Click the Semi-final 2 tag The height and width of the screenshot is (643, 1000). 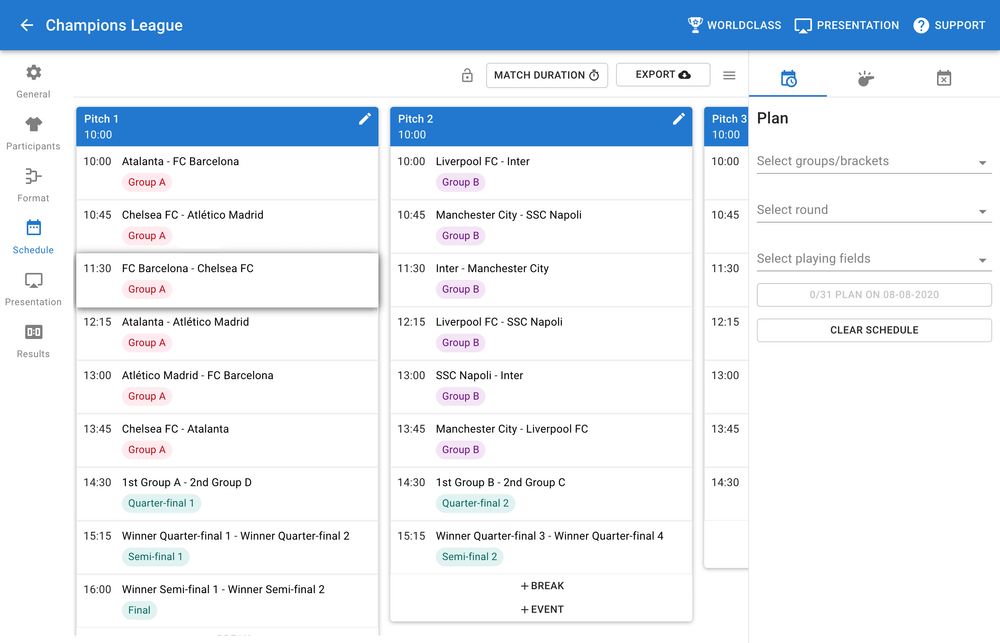click(469, 557)
